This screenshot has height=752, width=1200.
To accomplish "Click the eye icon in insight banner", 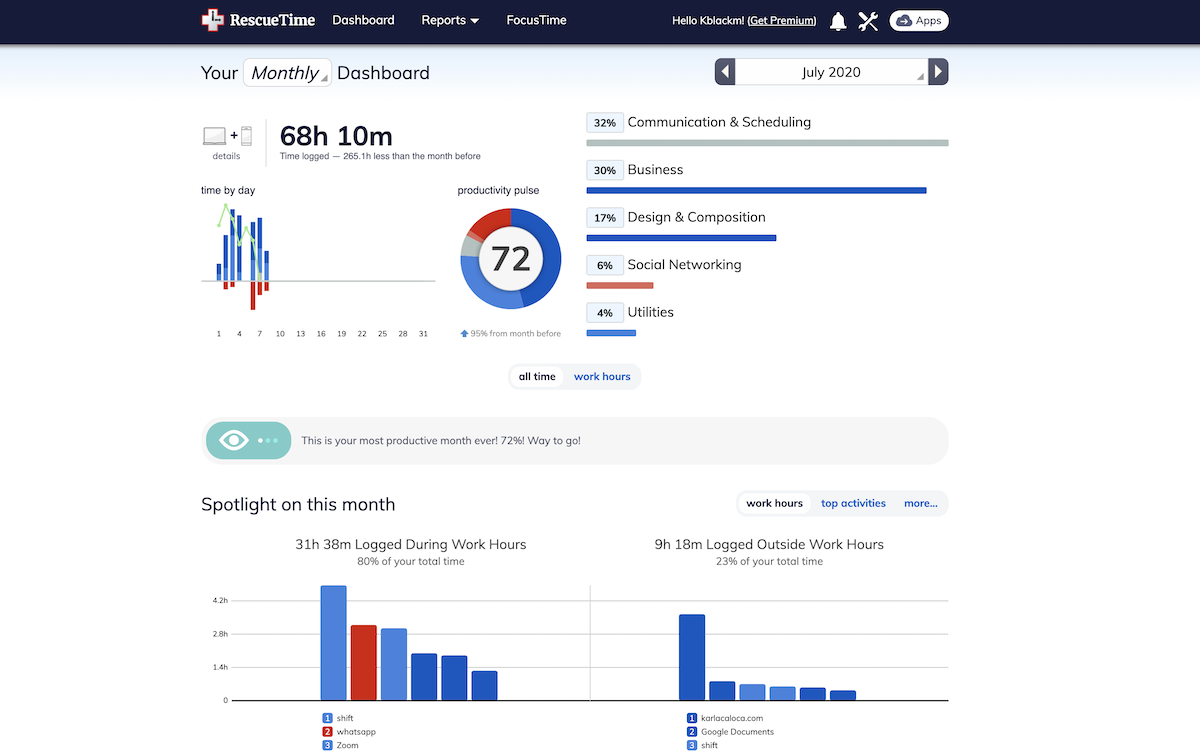I will pos(234,440).
